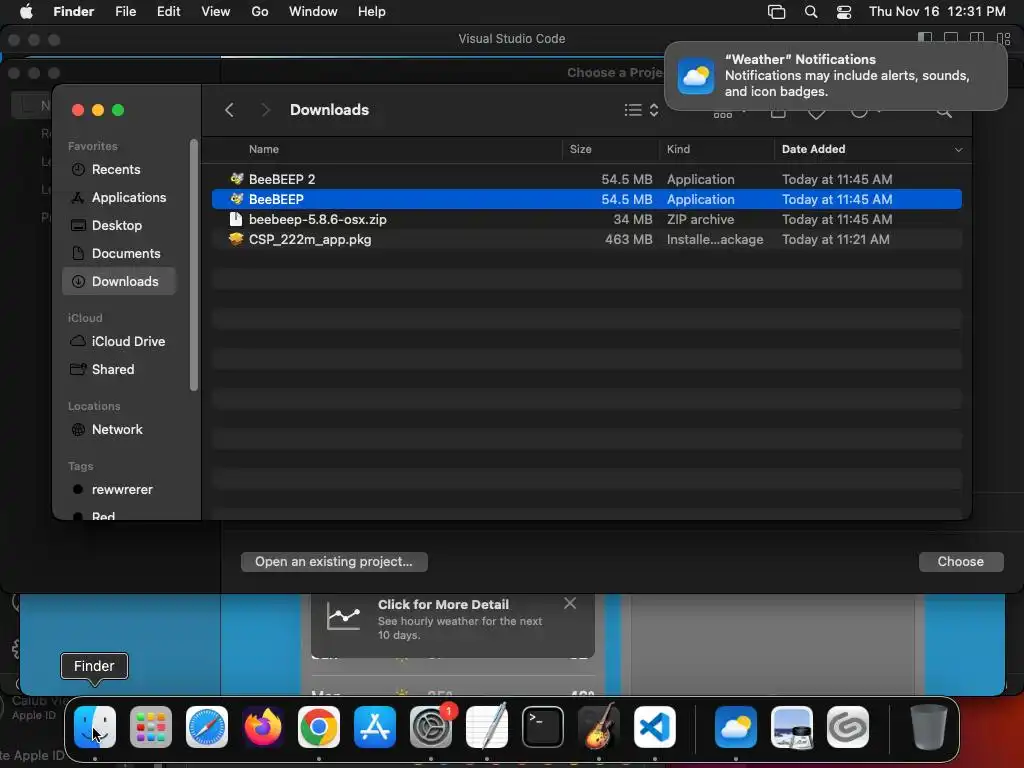Click the ZIP archive kind cell
This screenshot has height=768, width=1024.
700,219
